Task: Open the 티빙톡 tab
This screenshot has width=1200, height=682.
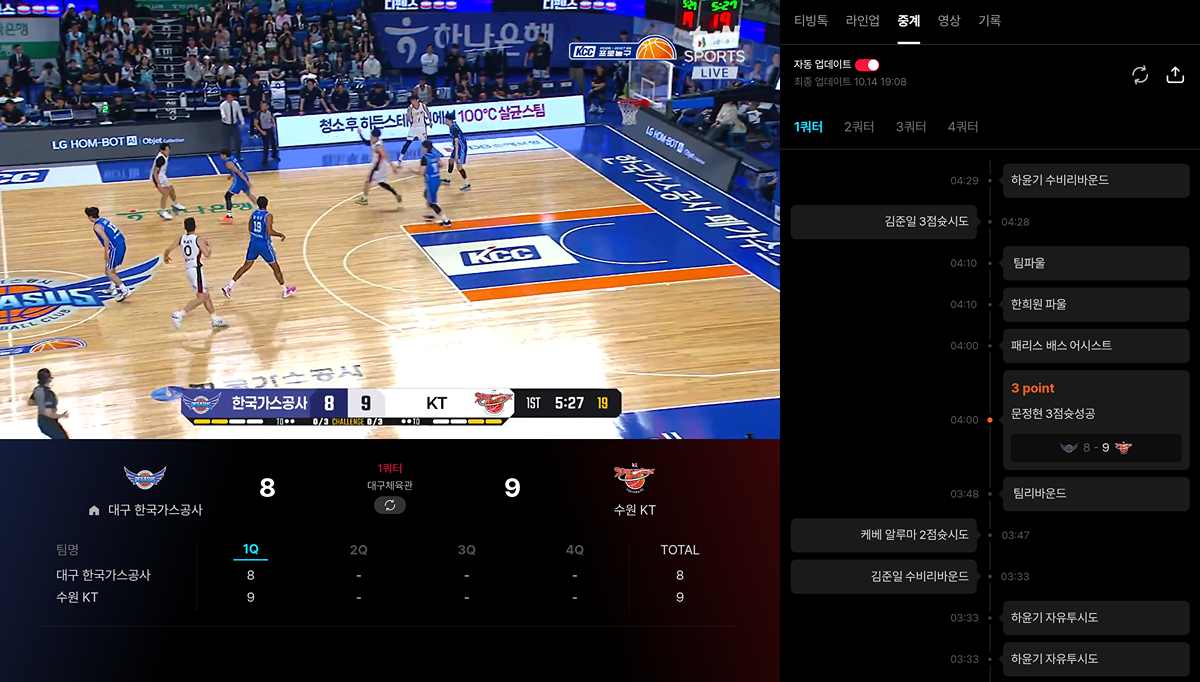Action: pyautogui.click(x=810, y=20)
